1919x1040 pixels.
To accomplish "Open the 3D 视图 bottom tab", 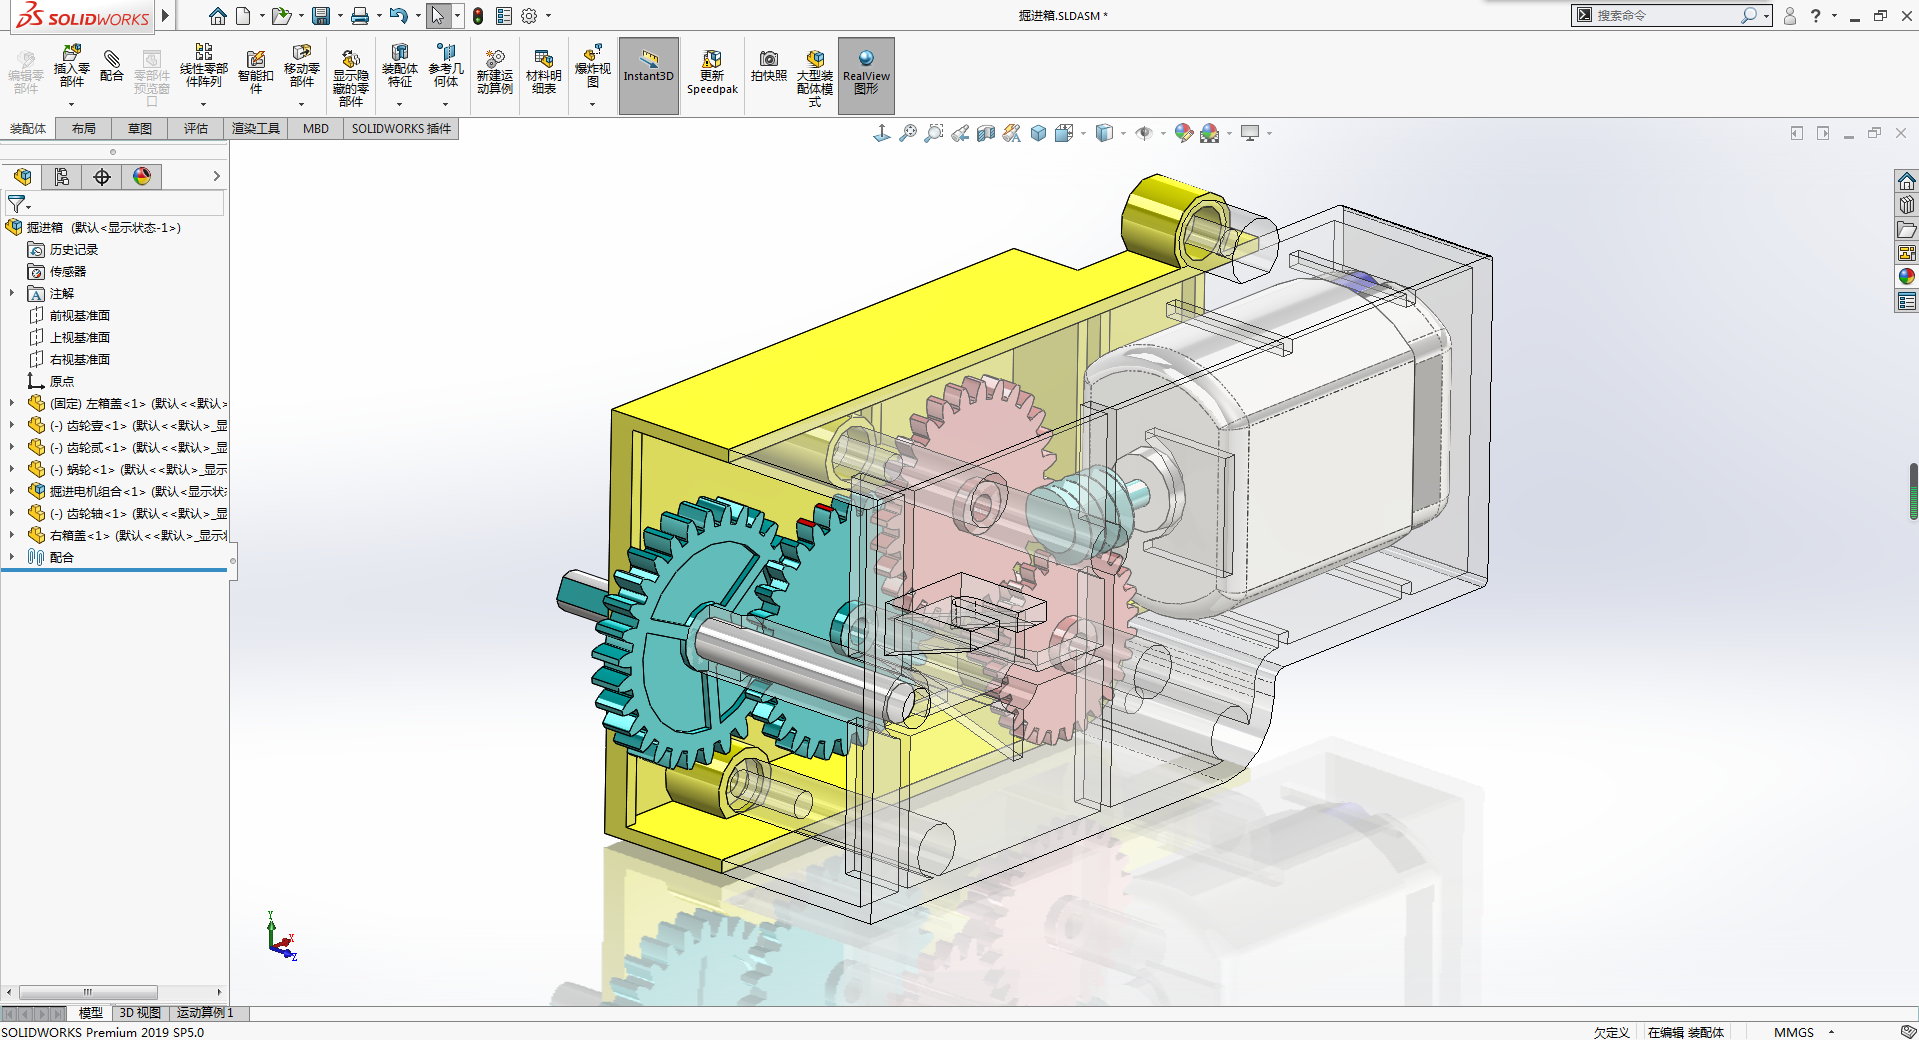I will pos(140,1013).
